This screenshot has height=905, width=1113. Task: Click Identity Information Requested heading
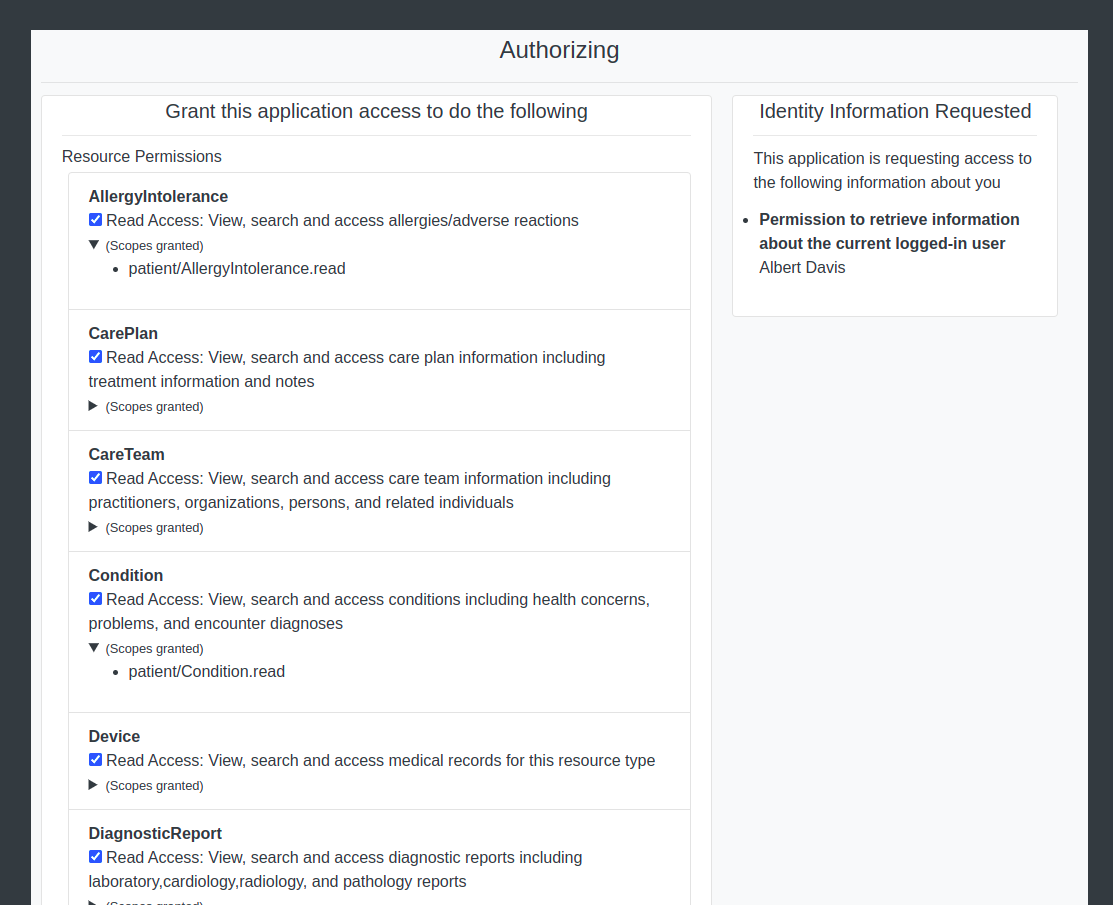coord(894,111)
